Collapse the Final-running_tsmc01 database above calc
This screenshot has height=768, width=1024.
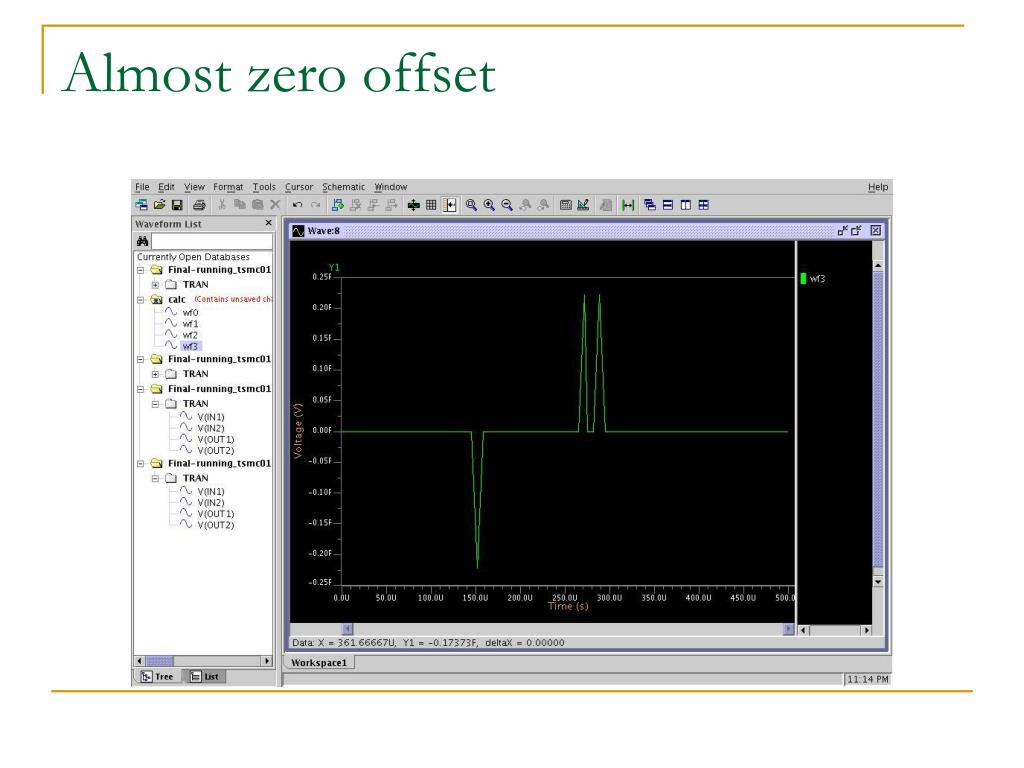click(x=140, y=270)
